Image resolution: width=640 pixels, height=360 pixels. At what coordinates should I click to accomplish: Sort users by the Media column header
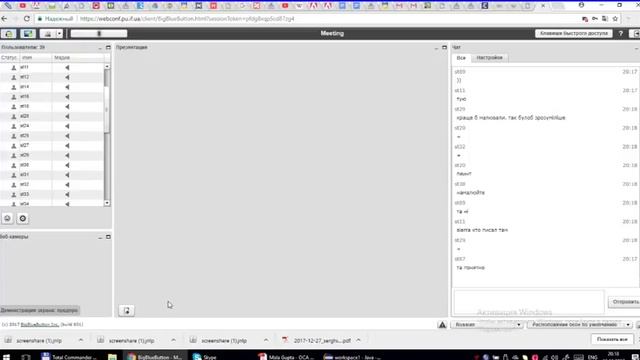tap(78, 58)
